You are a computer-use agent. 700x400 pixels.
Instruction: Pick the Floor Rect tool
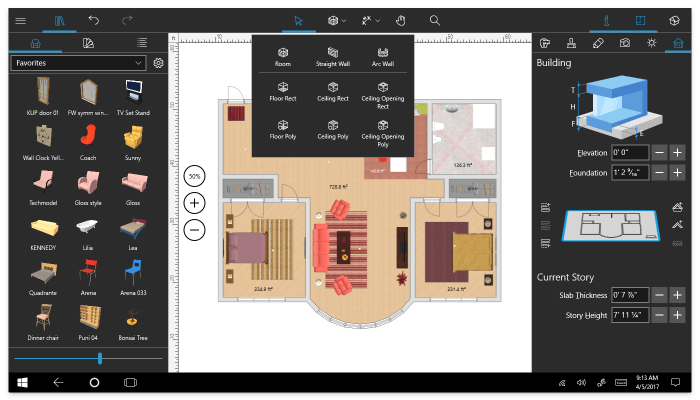tap(283, 92)
